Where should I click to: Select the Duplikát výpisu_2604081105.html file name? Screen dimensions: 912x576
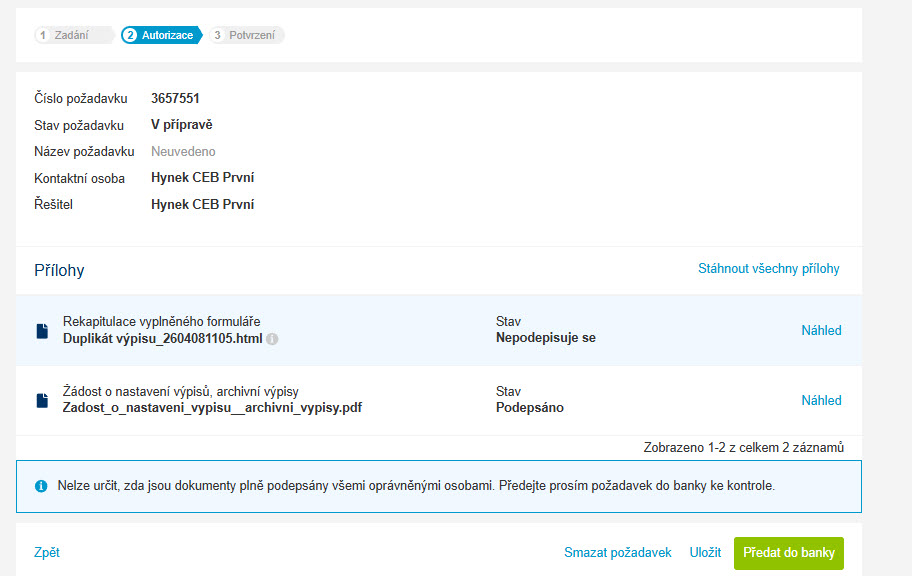pyautogui.click(x=163, y=339)
